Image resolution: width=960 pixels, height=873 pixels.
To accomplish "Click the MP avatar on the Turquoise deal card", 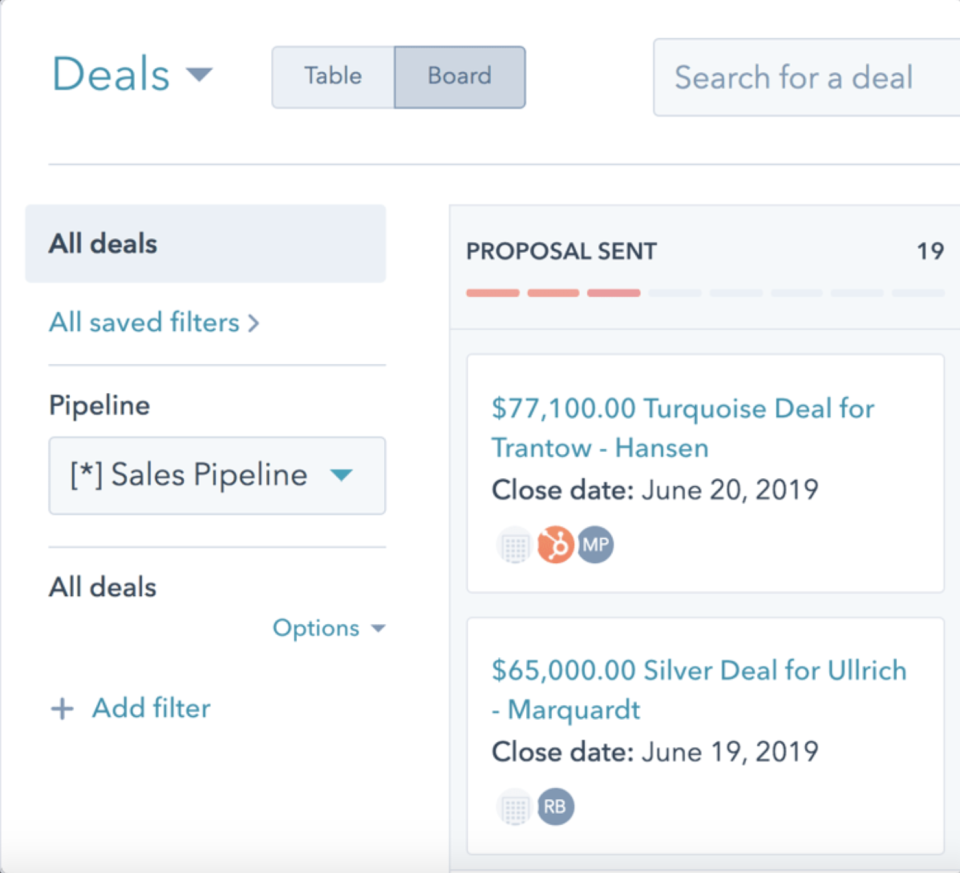I will pyautogui.click(x=594, y=545).
